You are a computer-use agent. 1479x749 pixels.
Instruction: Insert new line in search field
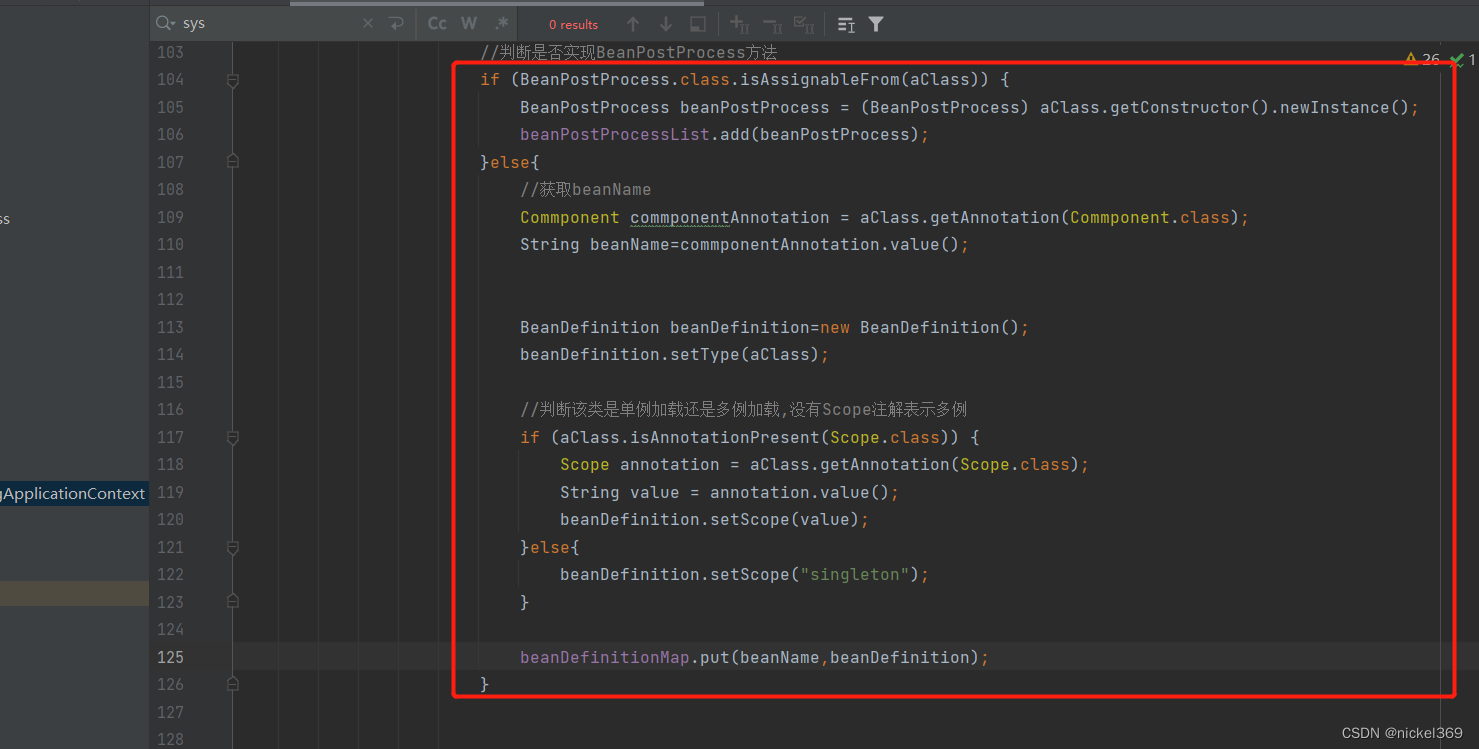click(x=396, y=23)
